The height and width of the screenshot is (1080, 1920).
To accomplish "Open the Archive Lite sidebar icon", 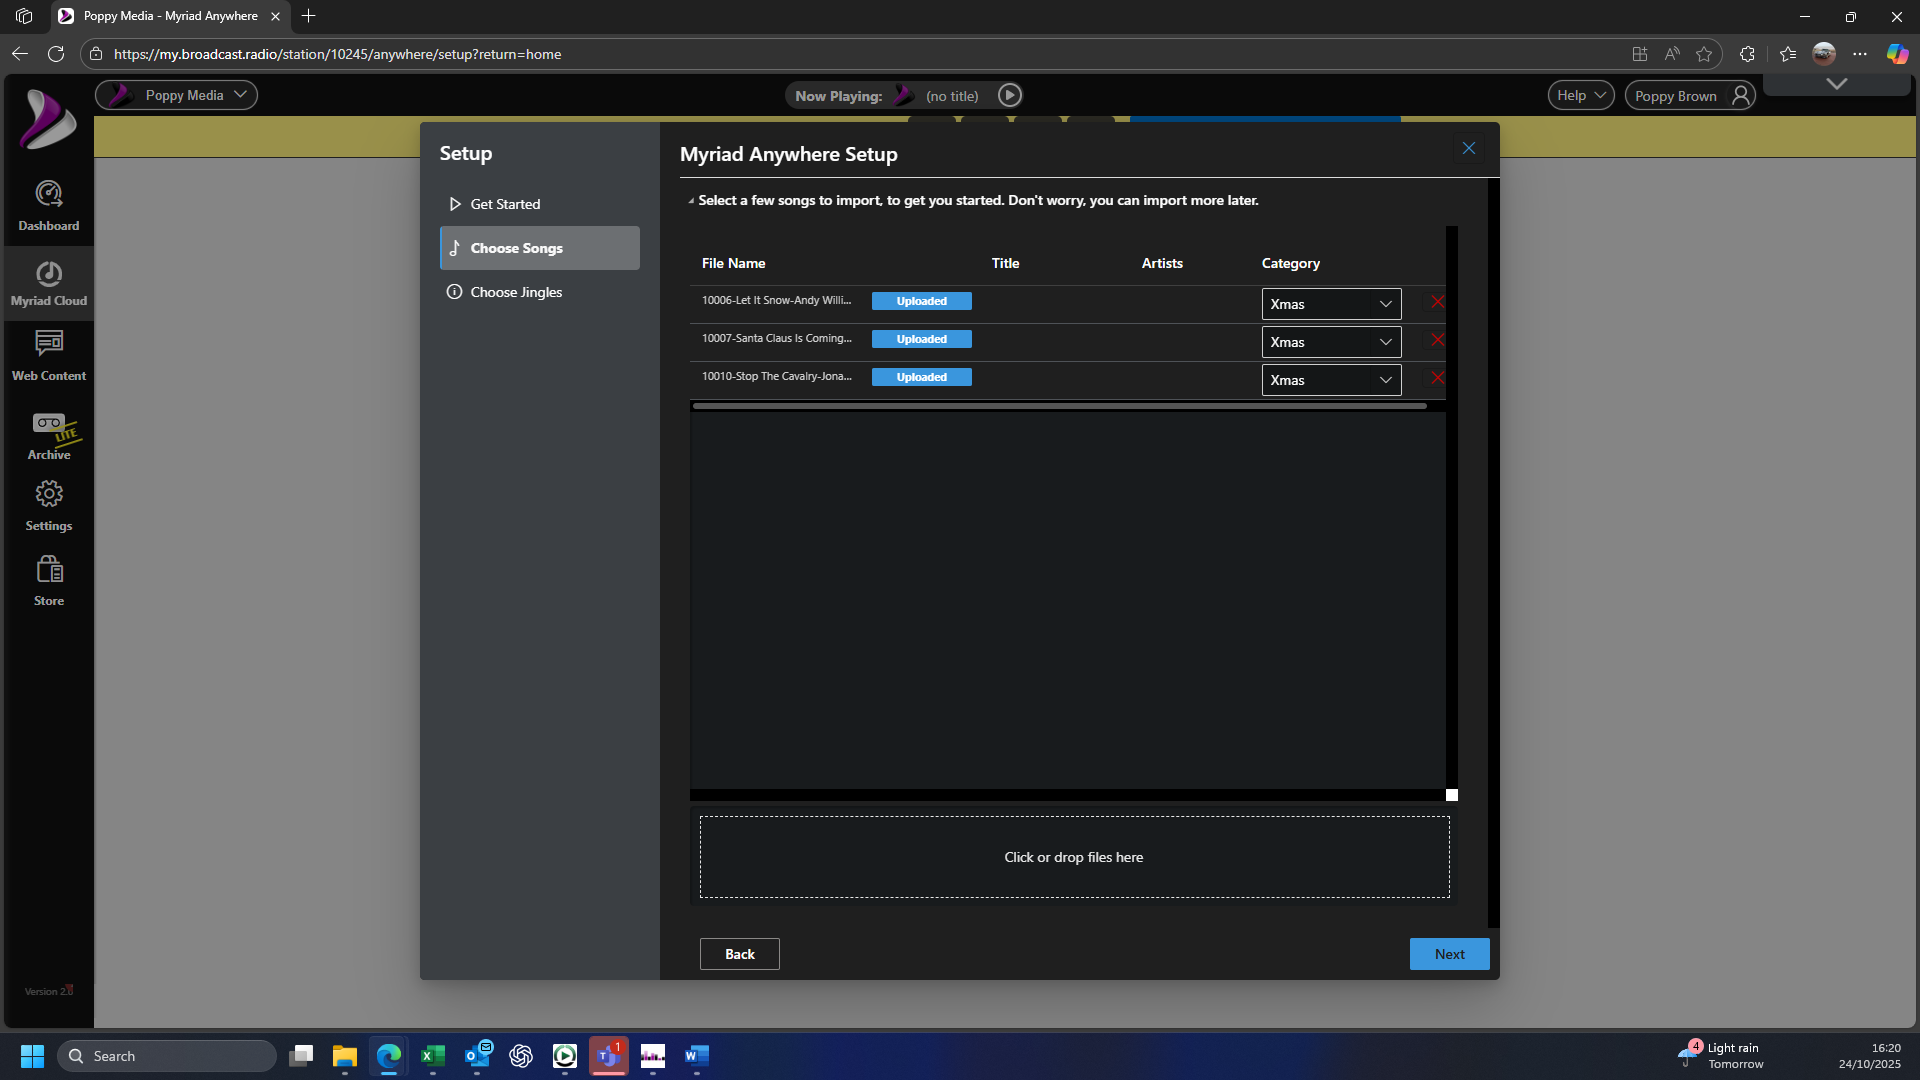I will pos(48,435).
